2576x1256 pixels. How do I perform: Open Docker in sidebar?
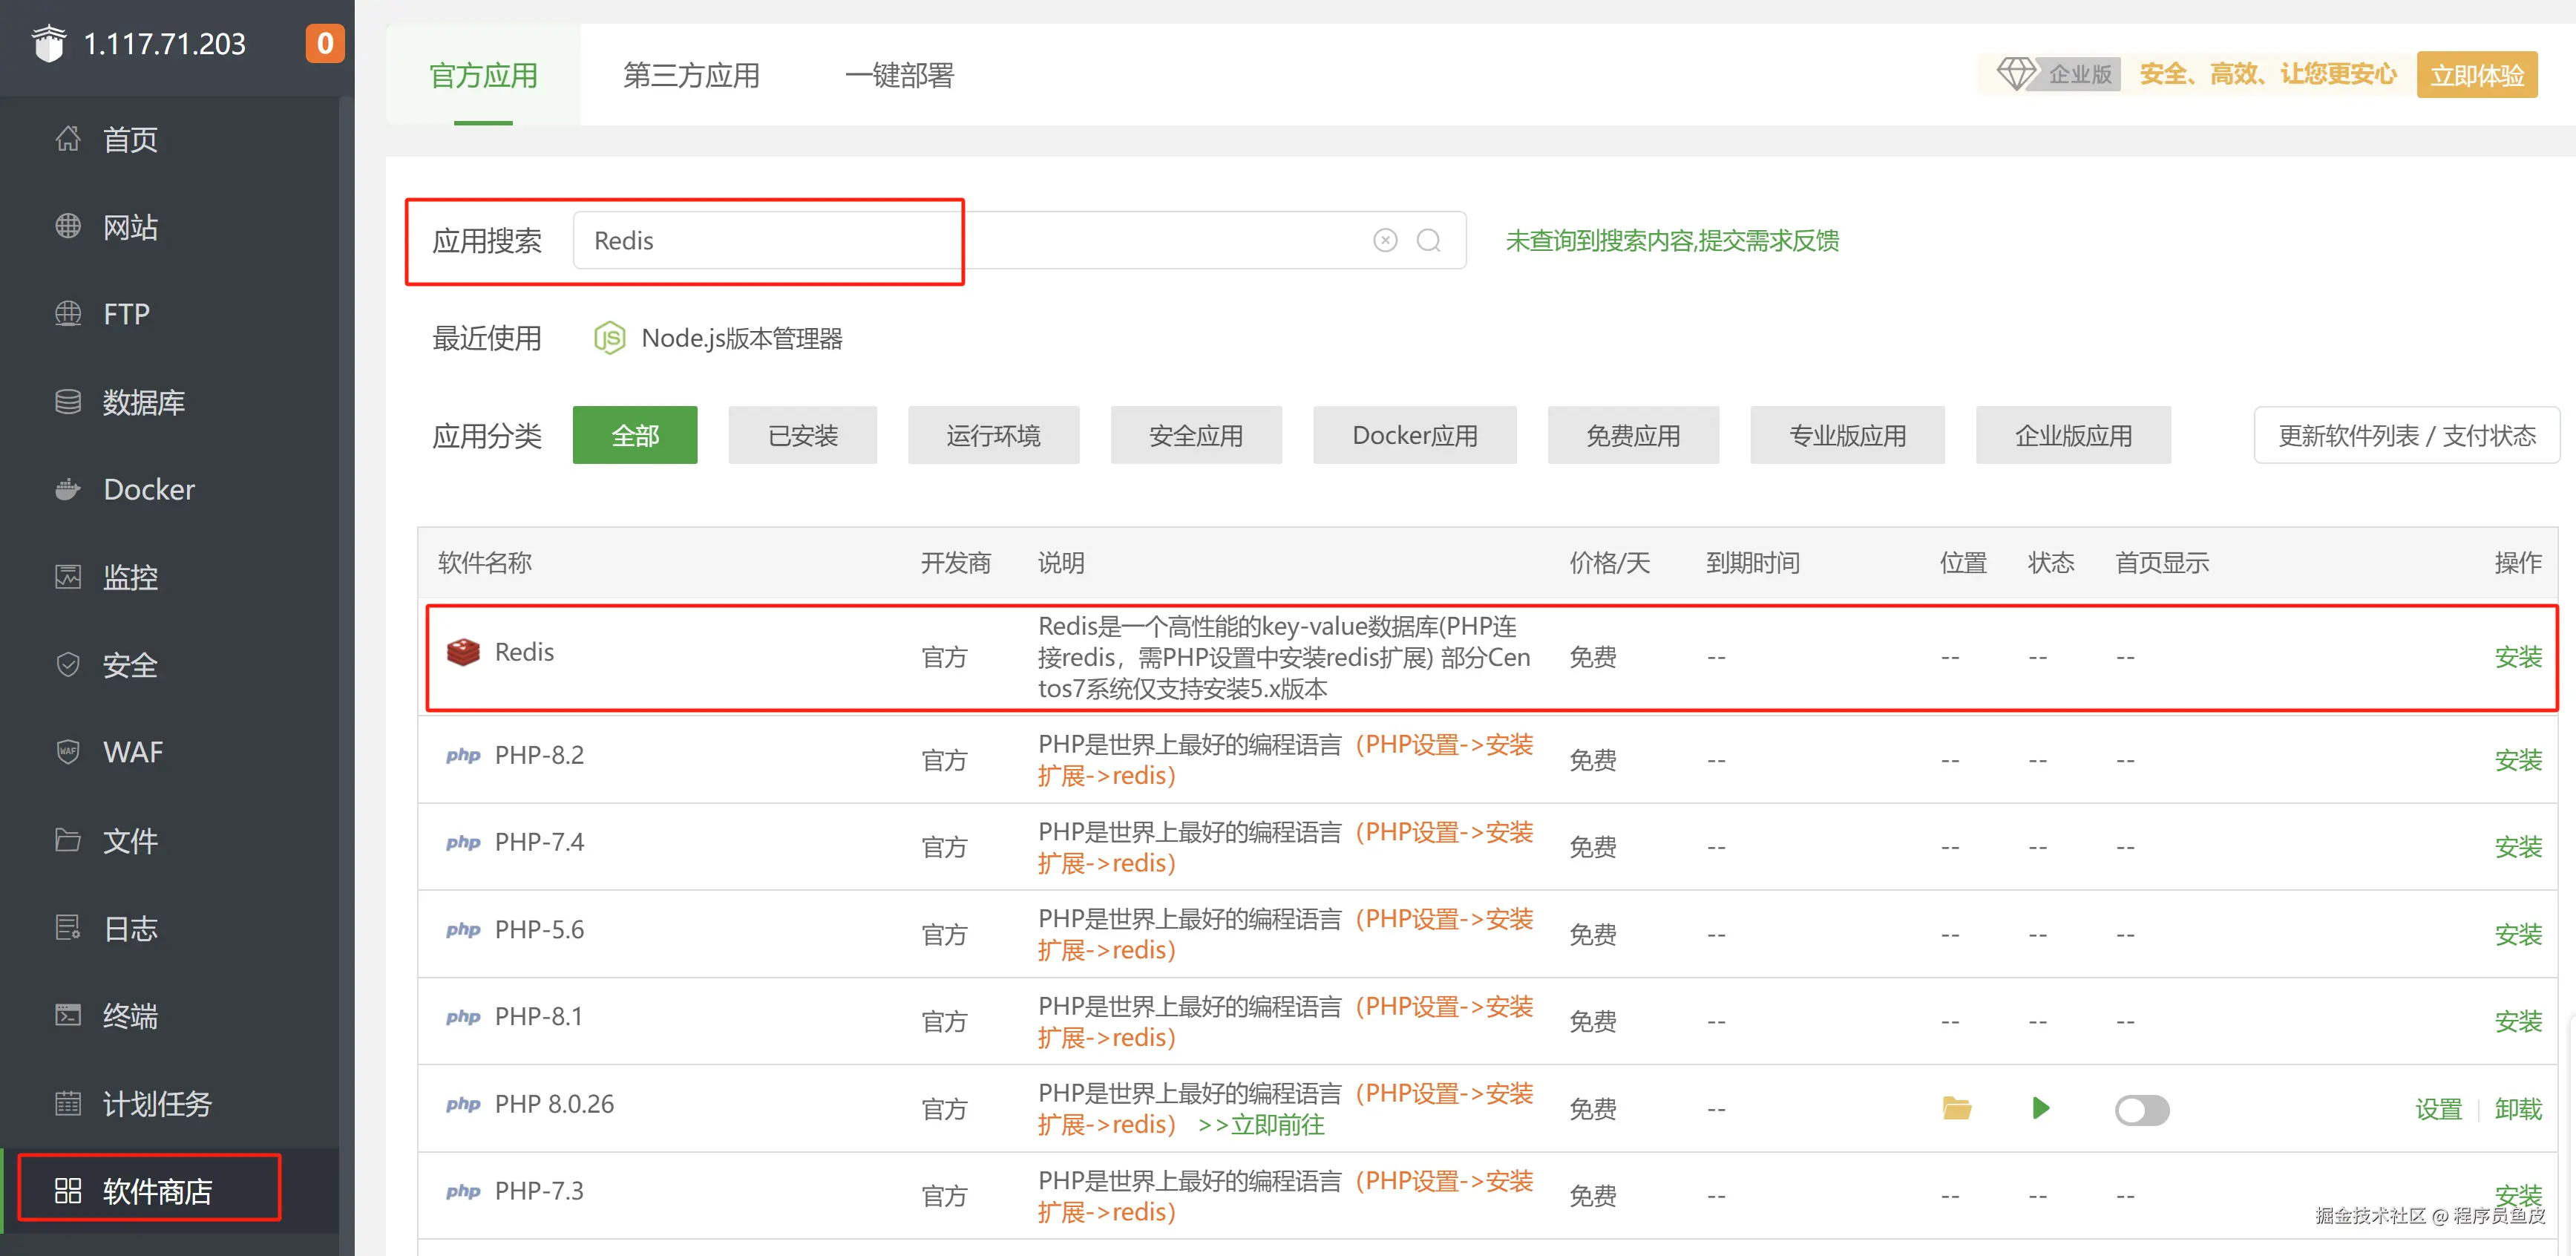148,489
